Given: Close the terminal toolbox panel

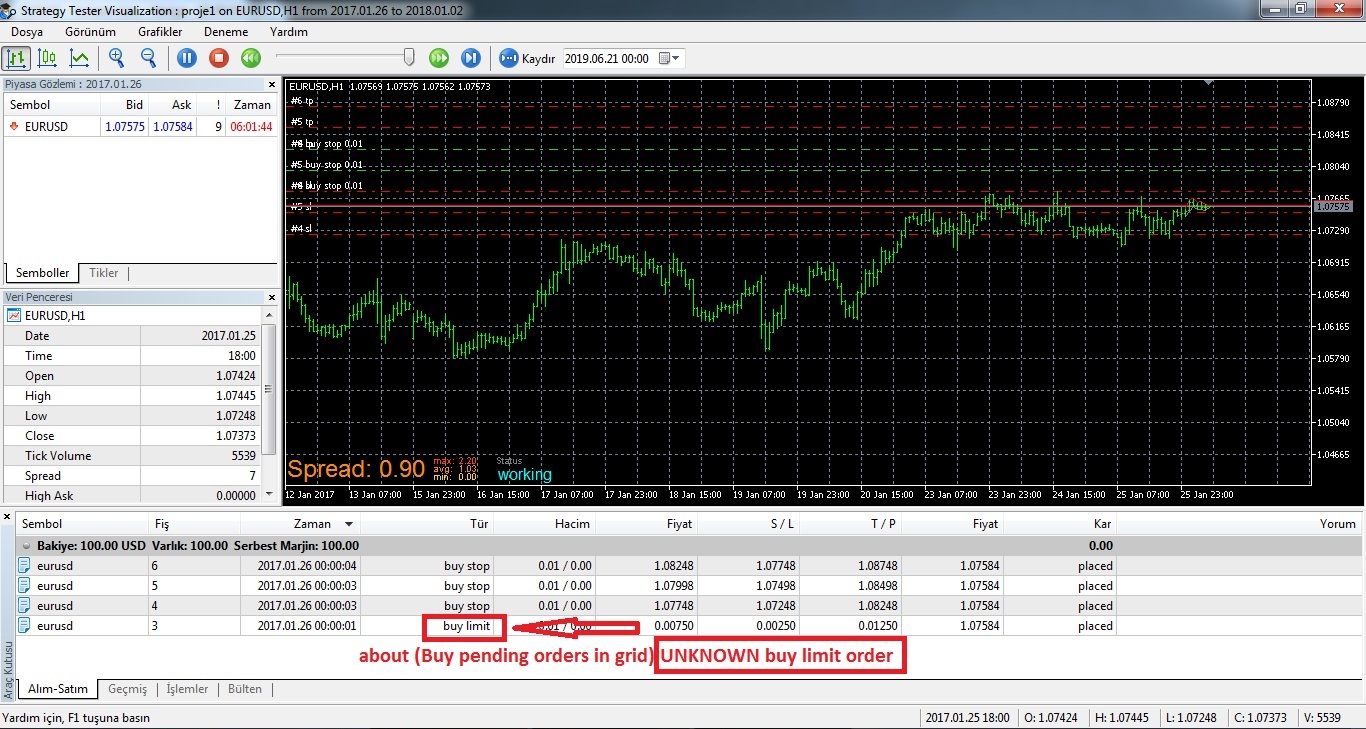Looking at the screenshot, I should [8, 517].
